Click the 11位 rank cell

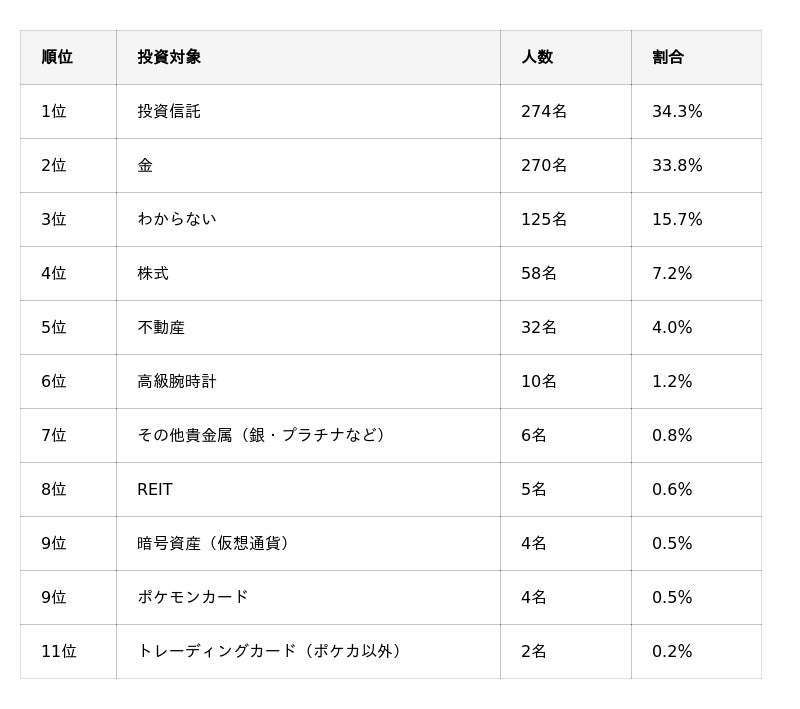[x=59, y=651]
